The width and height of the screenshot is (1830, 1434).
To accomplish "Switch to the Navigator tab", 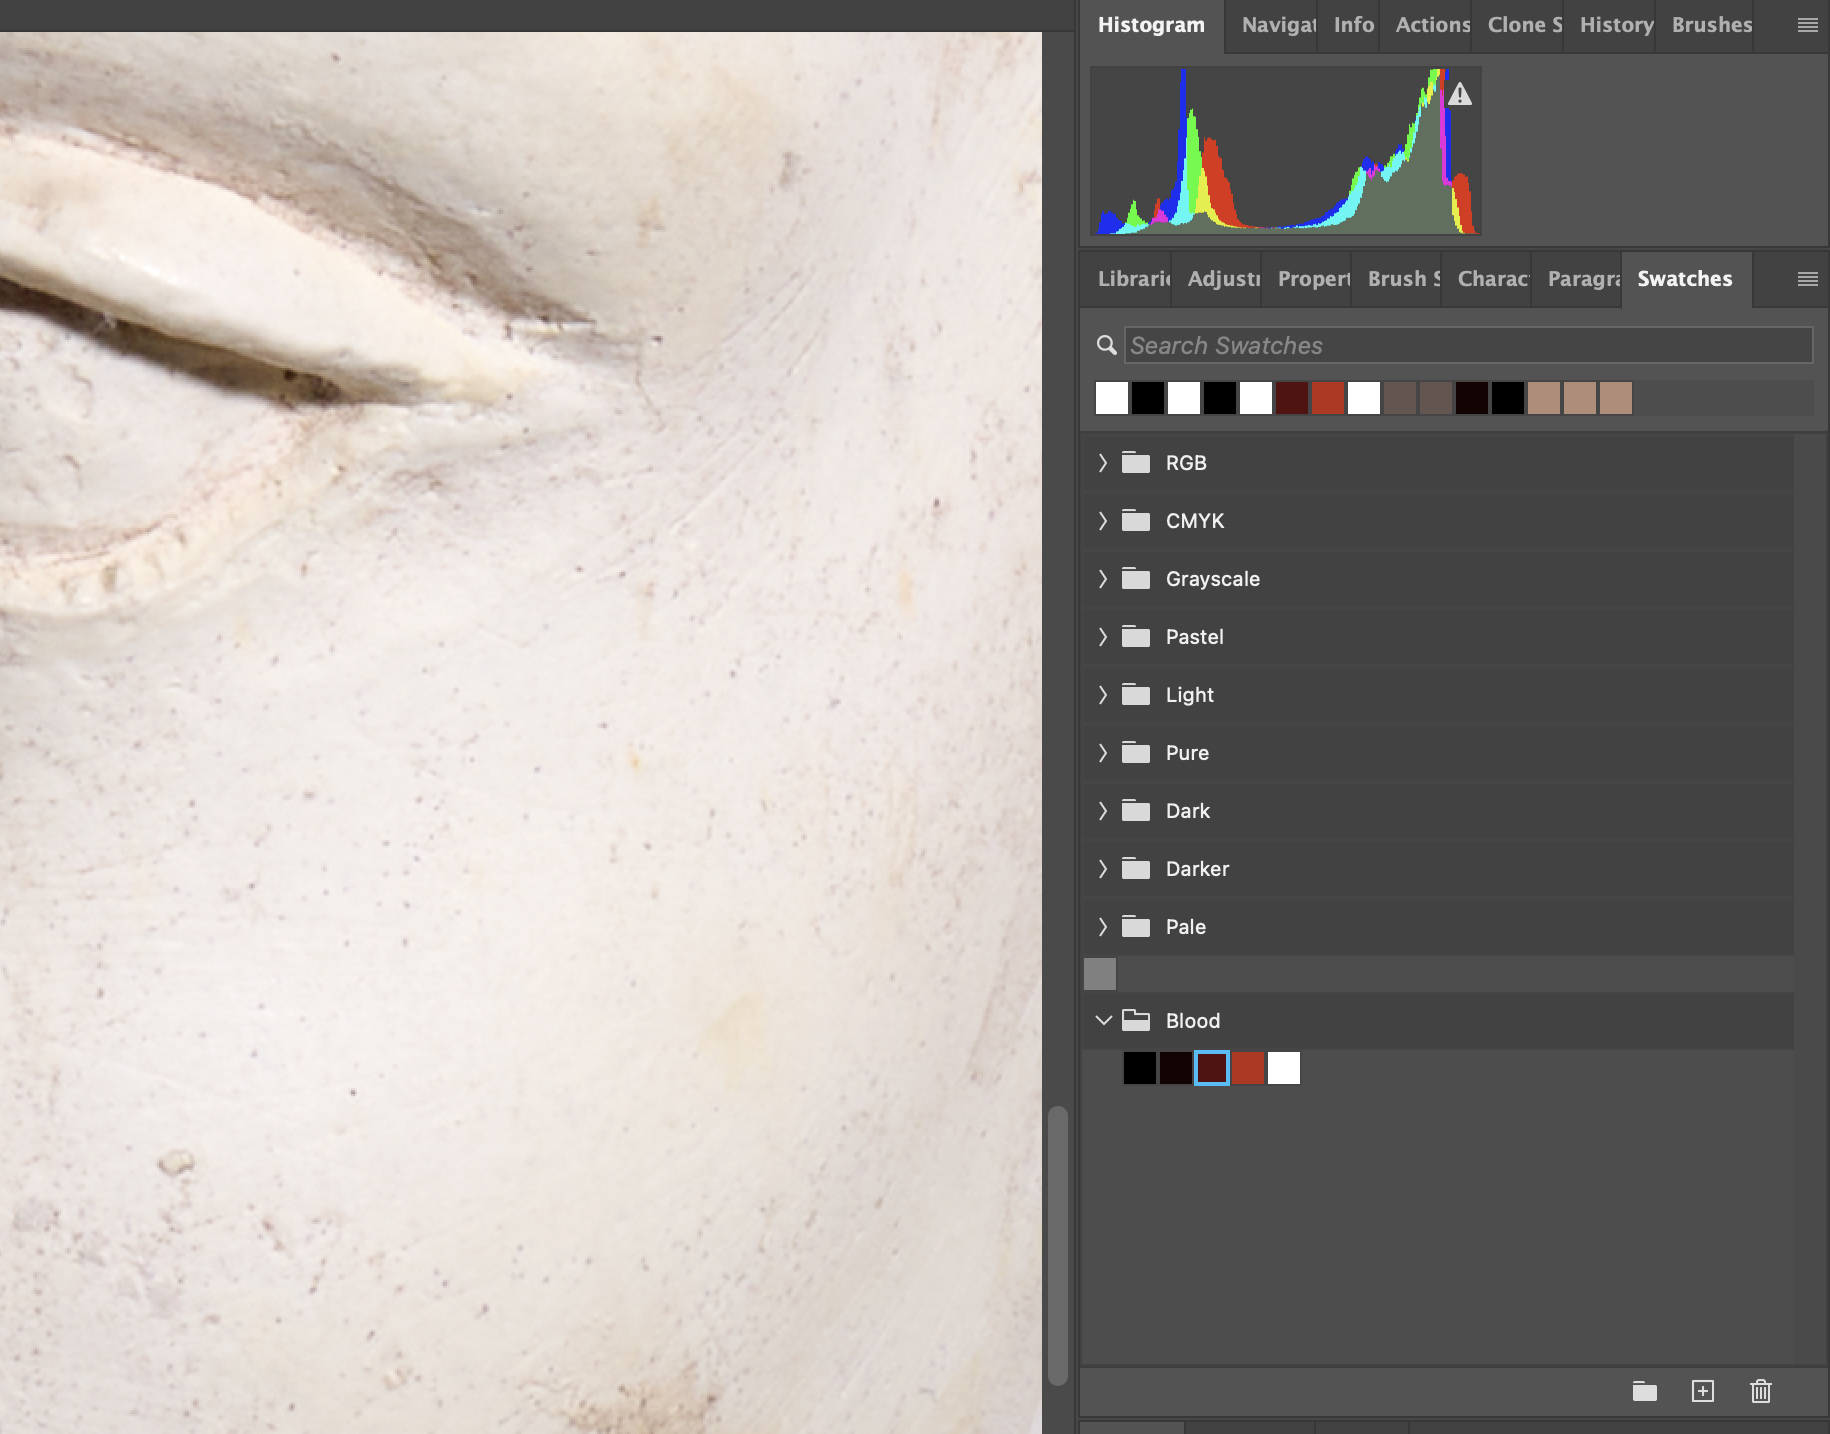I will pos(1278,25).
